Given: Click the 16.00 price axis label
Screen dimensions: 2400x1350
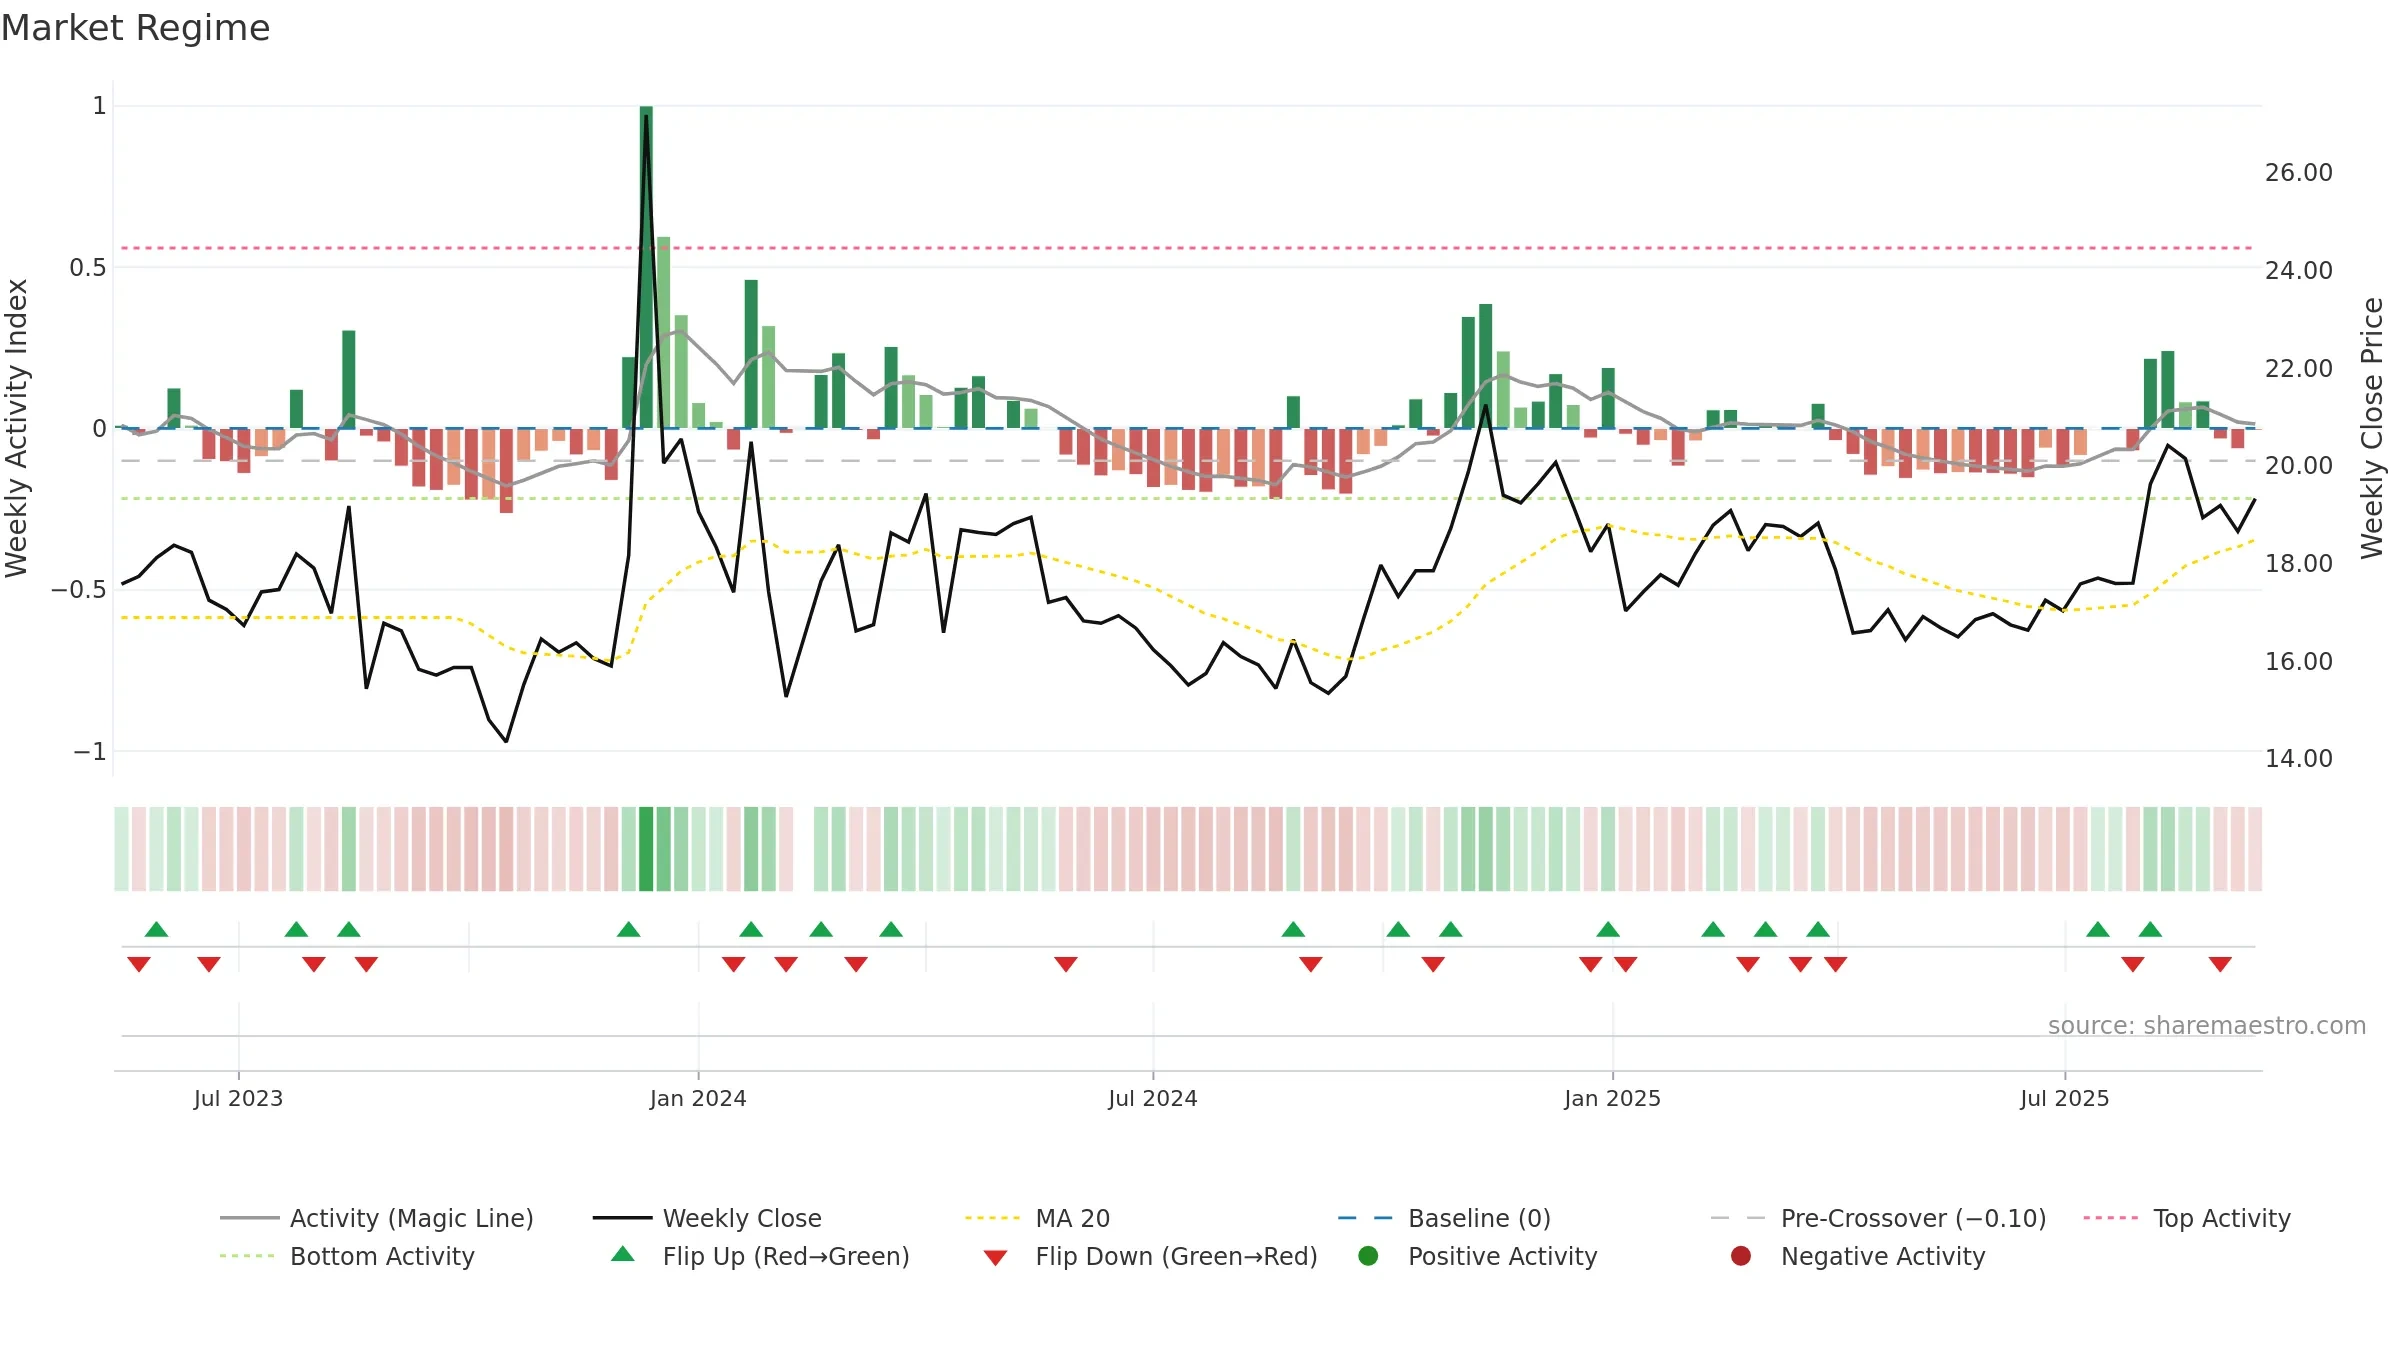Looking at the screenshot, I should [x=2299, y=662].
